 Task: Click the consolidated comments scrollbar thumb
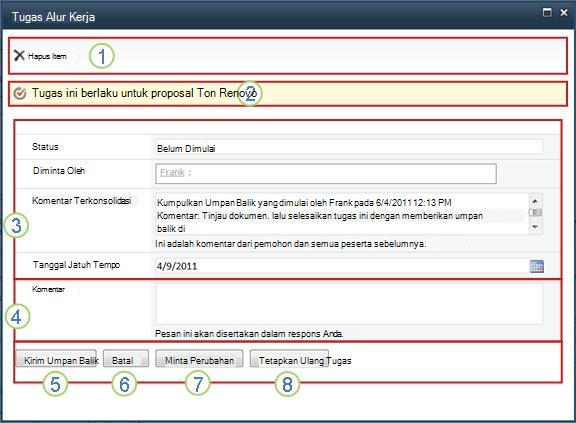coord(535,213)
